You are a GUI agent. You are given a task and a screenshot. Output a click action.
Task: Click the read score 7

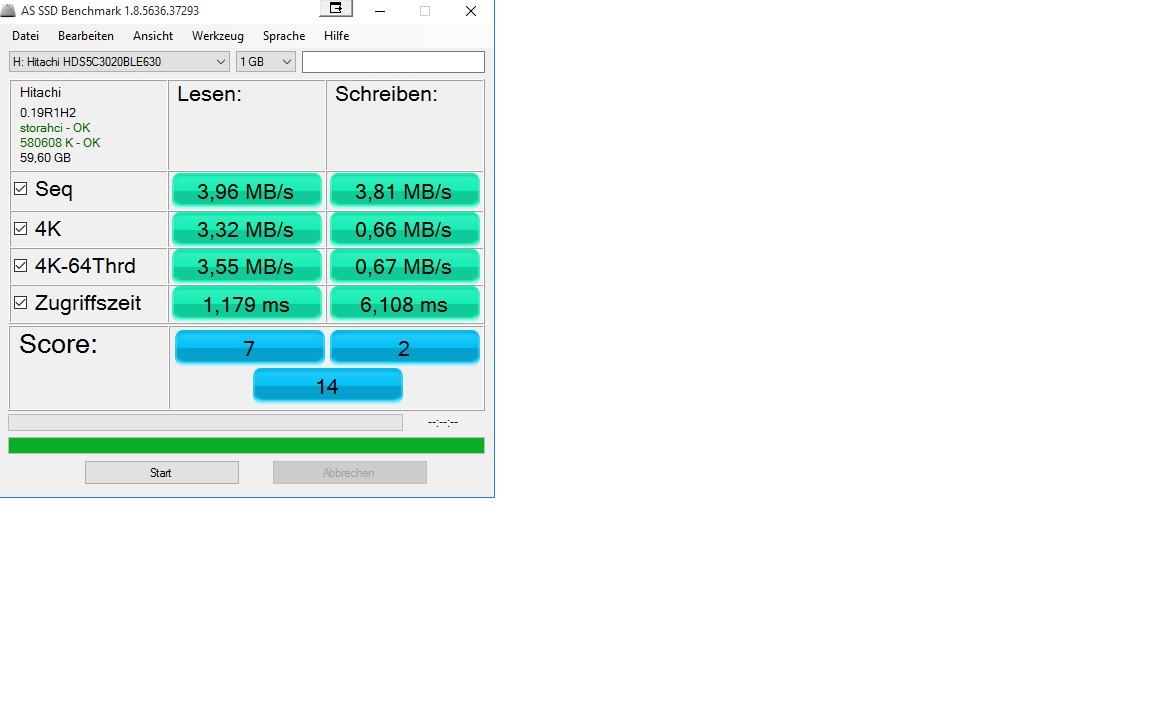[x=250, y=347]
